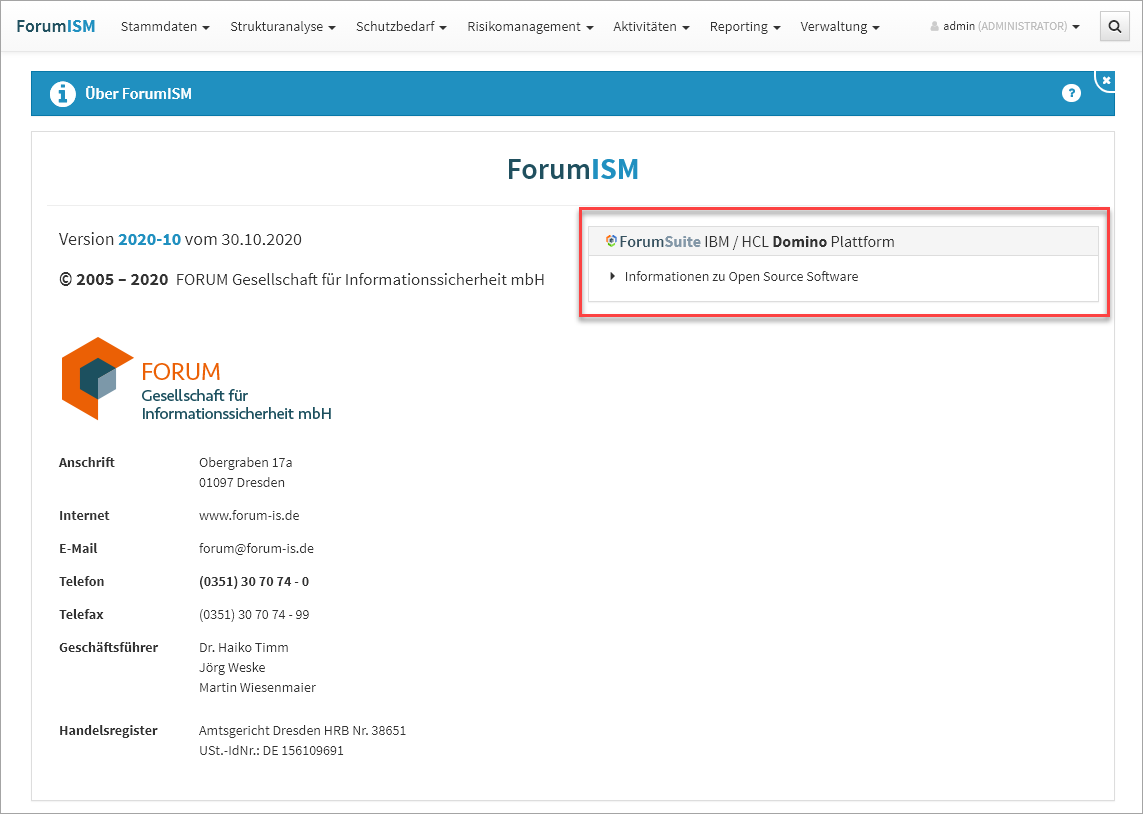Click the ForumSuite Domino Plattform header
The image size is (1143, 814).
tap(843, 241)
